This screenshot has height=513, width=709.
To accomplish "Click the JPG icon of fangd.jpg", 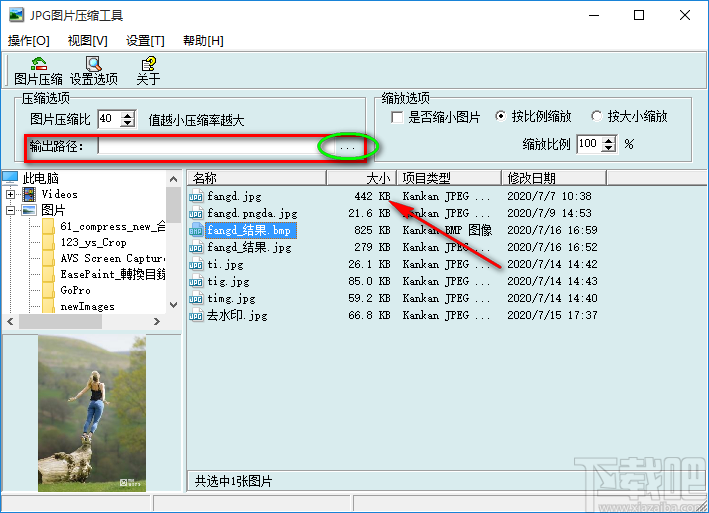I will [196, 196].
